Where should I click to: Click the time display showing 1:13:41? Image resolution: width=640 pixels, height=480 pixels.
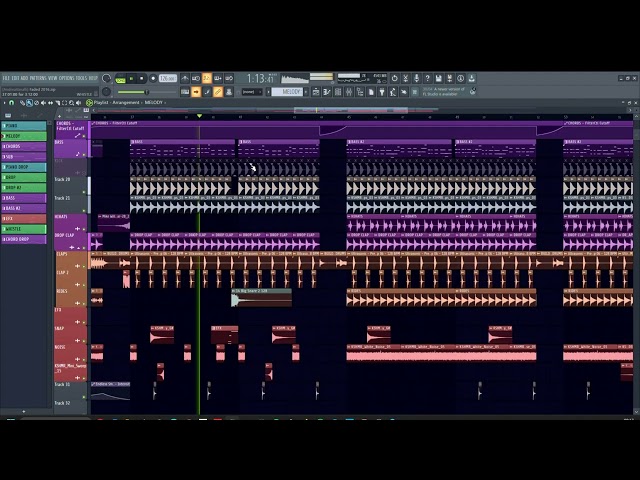click(260, 78)
